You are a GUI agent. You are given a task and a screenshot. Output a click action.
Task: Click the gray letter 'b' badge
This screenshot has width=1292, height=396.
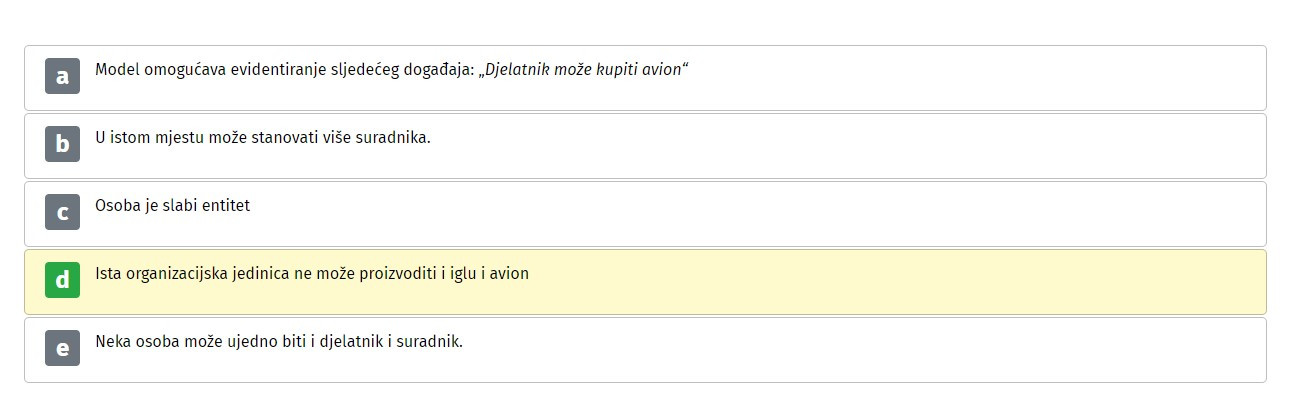62,144
